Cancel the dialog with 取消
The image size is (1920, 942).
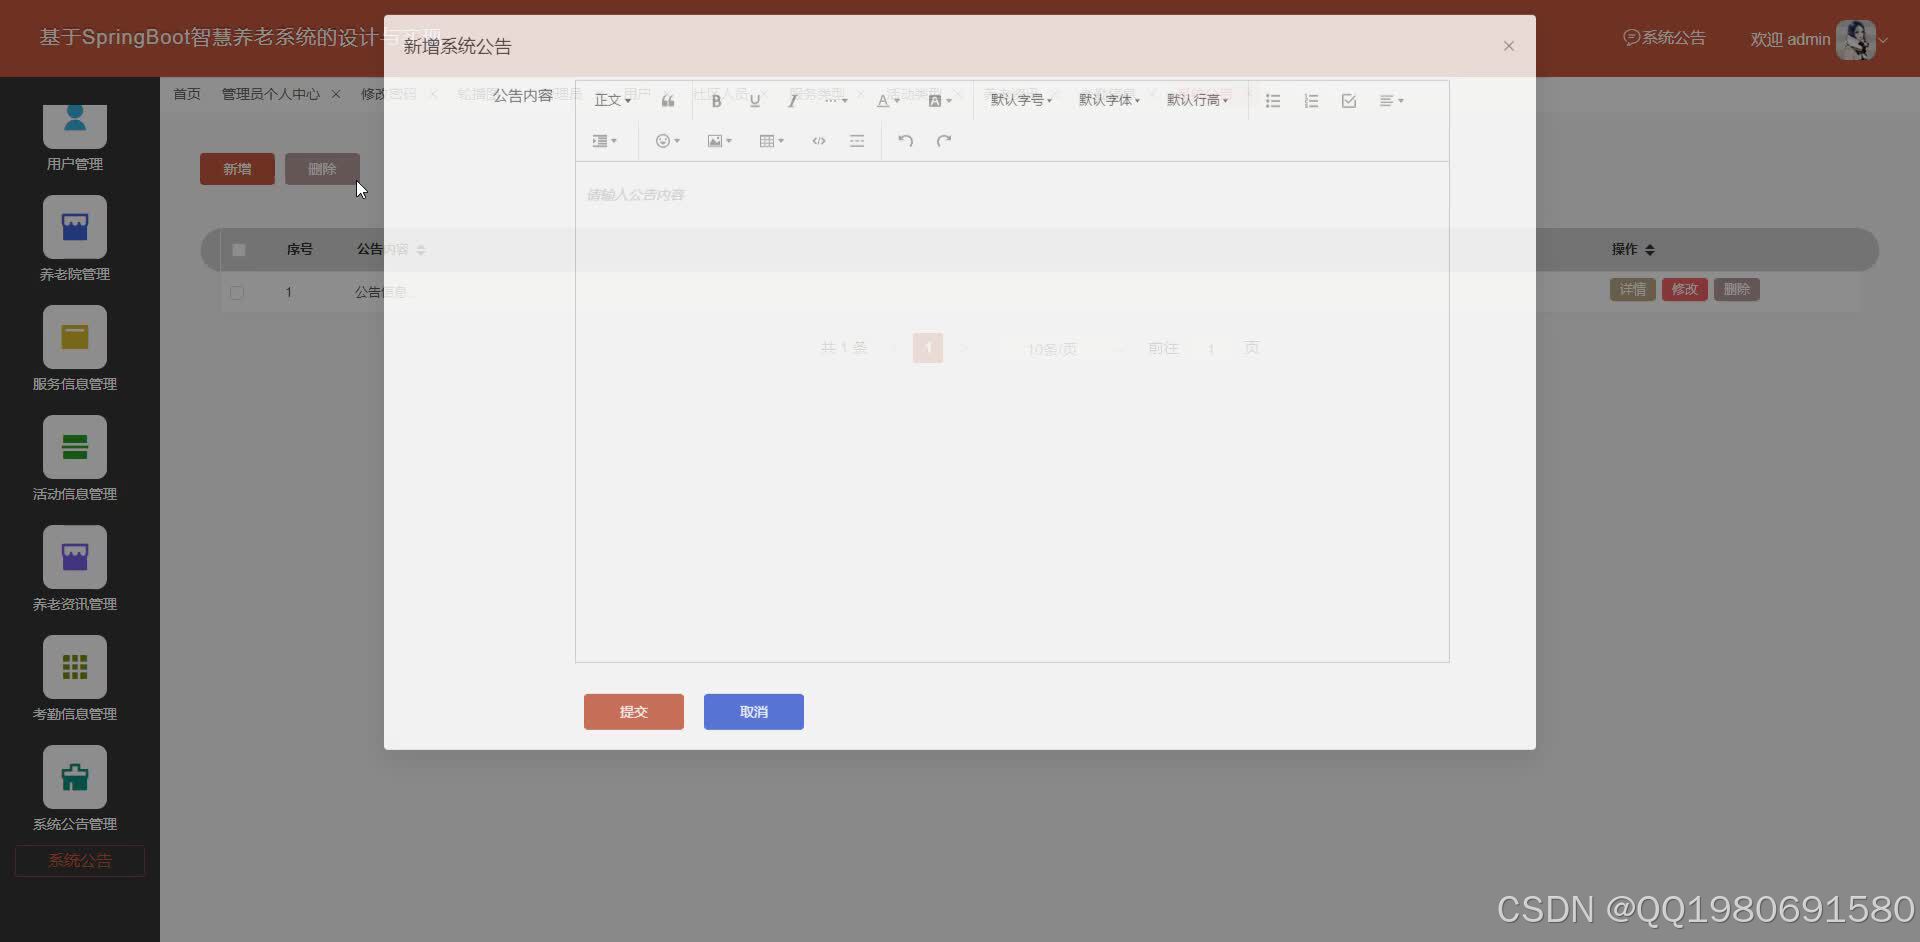coord(754,712)
